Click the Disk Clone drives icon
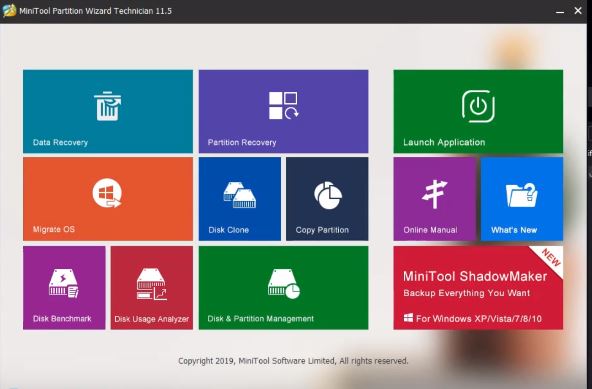Image resolution: width=592 pixels, height=389 pixels. click(x=239, y=195)
